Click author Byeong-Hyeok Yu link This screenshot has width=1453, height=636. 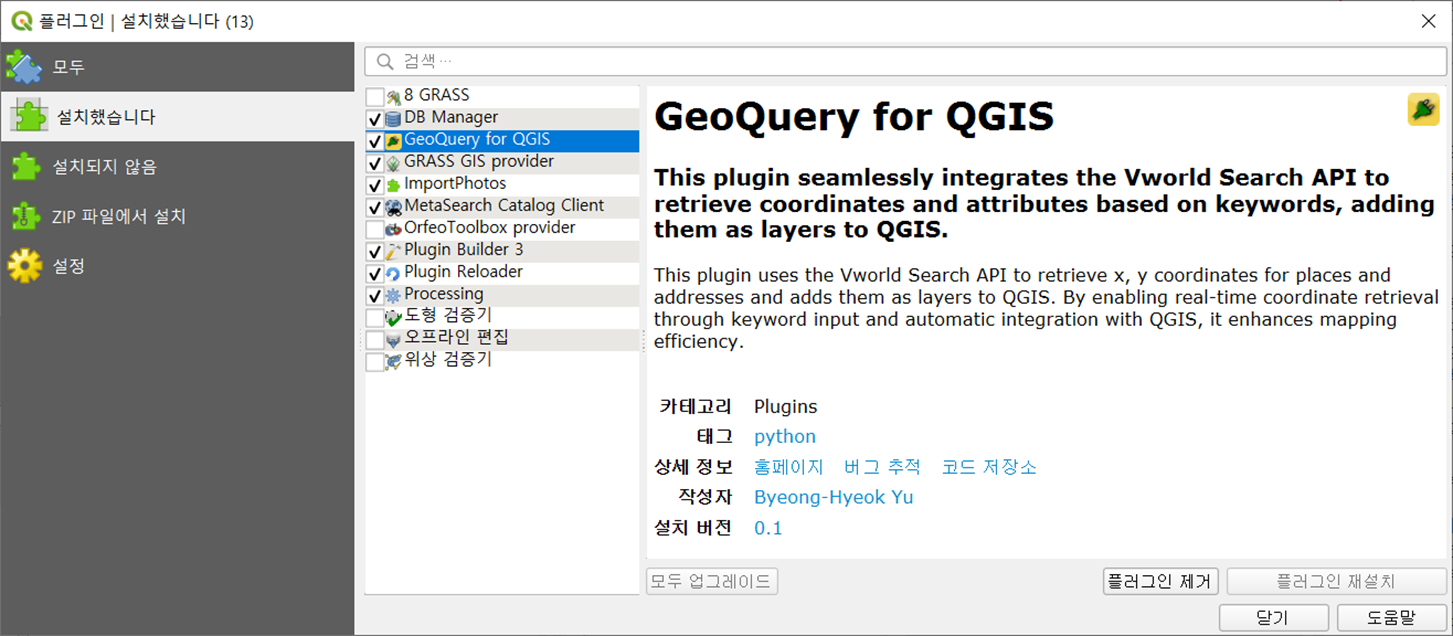pos(833,497)
